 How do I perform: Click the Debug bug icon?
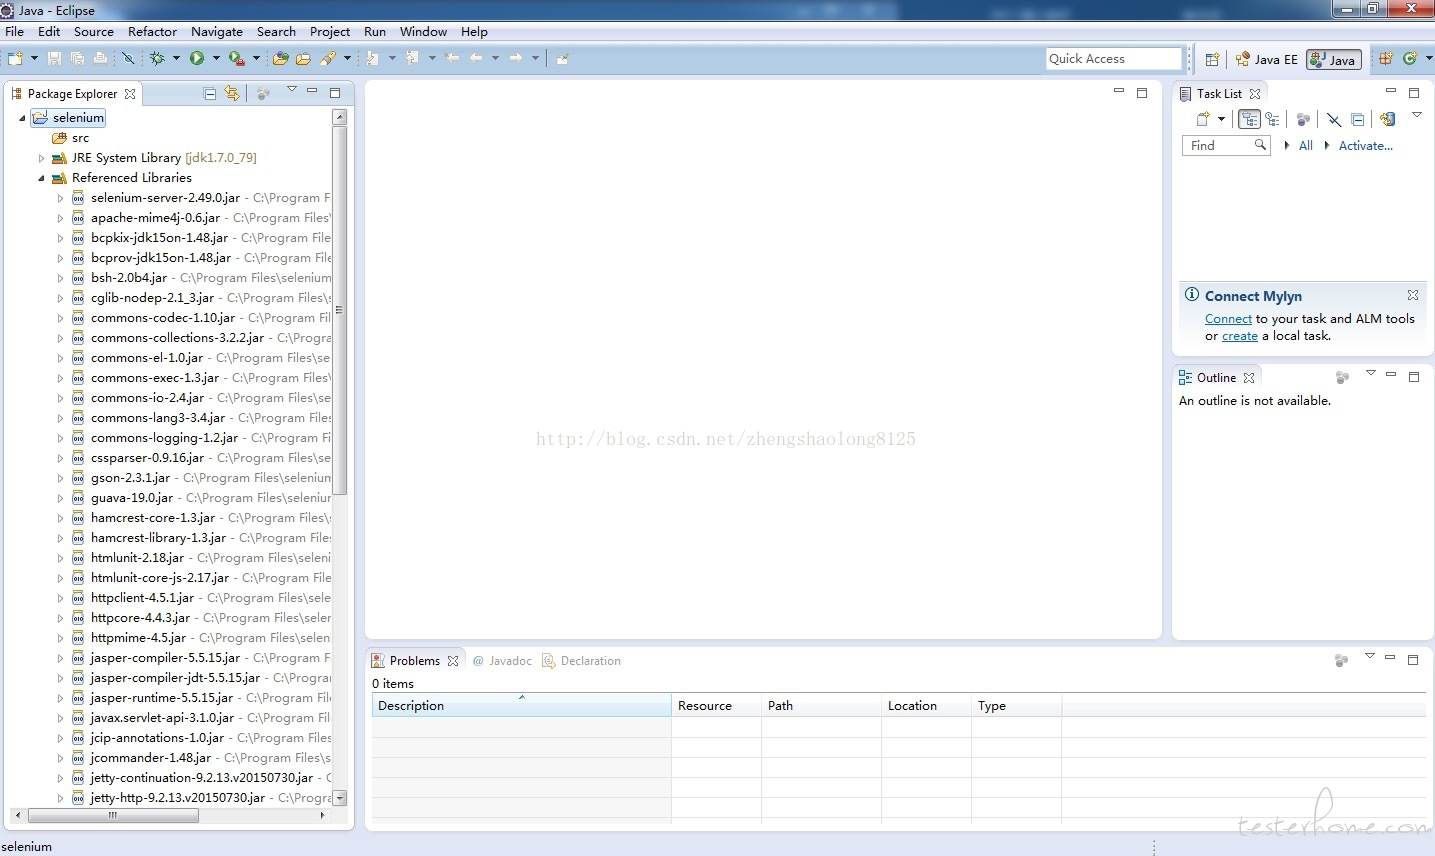[x=158, y=58]
